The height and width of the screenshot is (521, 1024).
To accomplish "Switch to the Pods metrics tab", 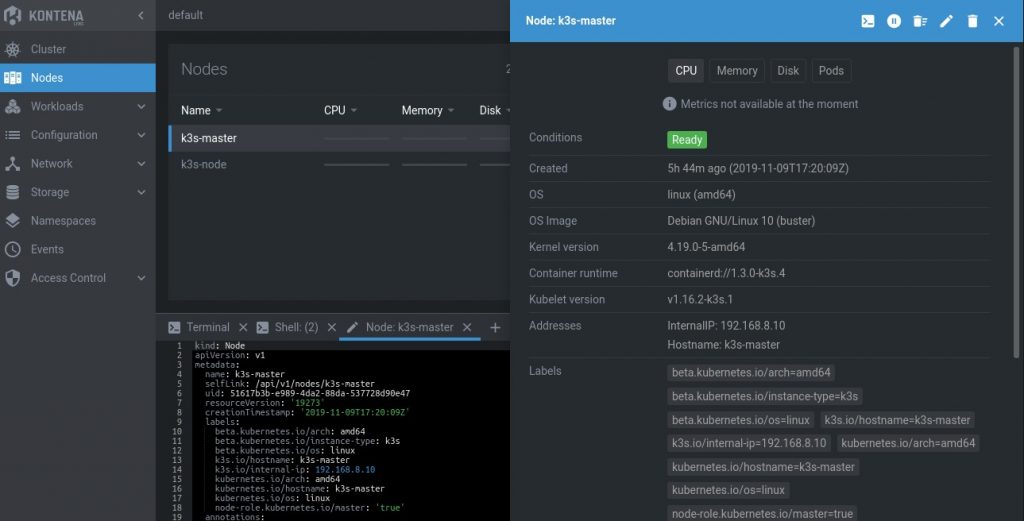I will tap(831, 71).
